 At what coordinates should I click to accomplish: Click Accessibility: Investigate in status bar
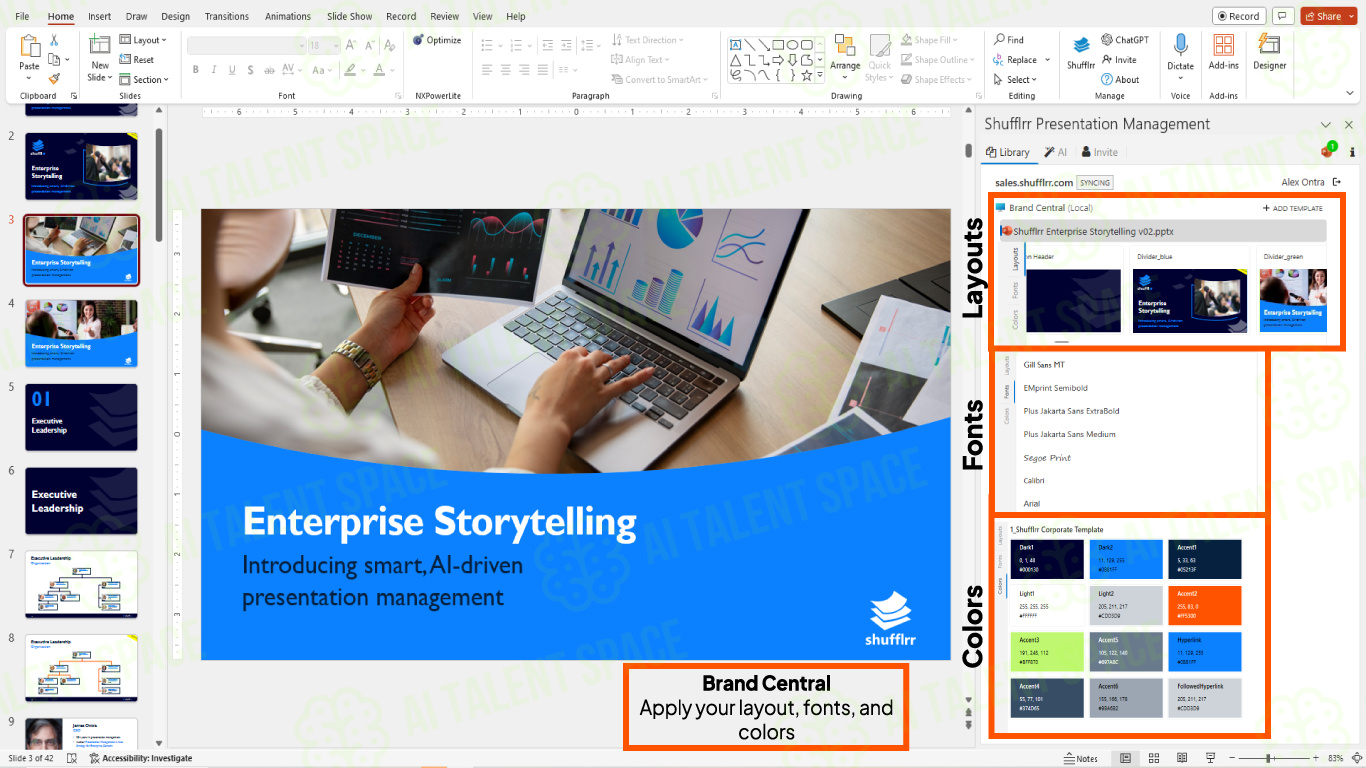[141, 758]
